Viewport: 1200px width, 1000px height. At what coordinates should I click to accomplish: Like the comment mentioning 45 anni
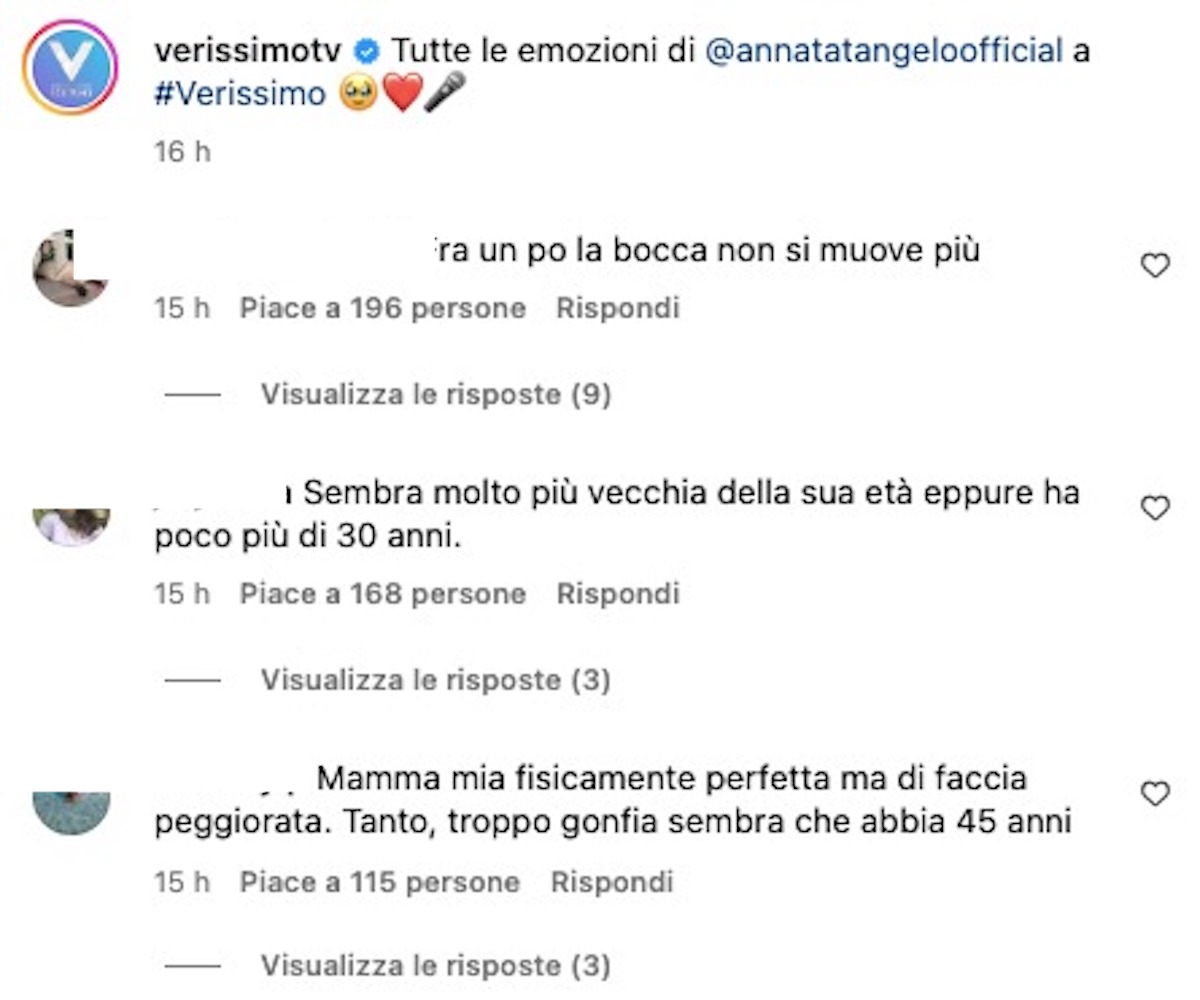(x=1155, y=794)
